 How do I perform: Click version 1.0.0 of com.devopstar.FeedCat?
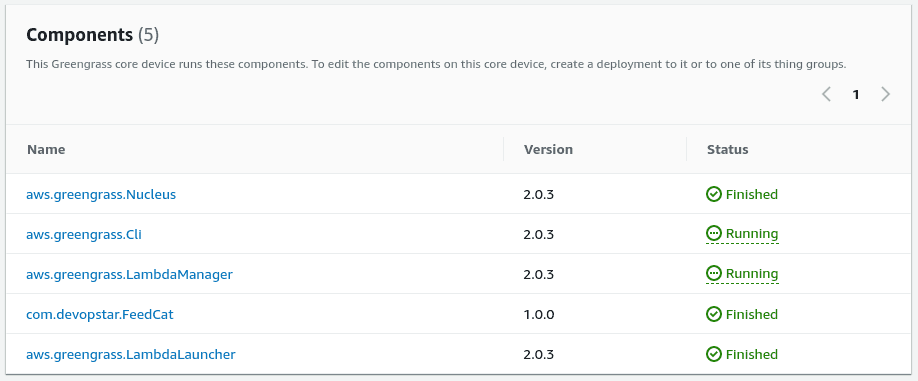[x=539, y=314]
